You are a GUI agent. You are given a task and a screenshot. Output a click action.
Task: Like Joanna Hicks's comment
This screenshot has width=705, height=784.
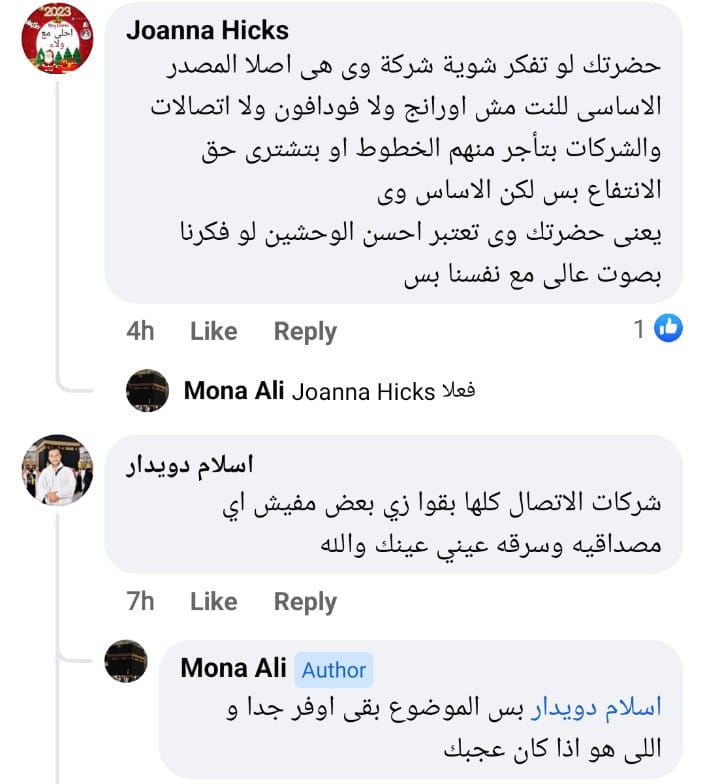[213, 331]
